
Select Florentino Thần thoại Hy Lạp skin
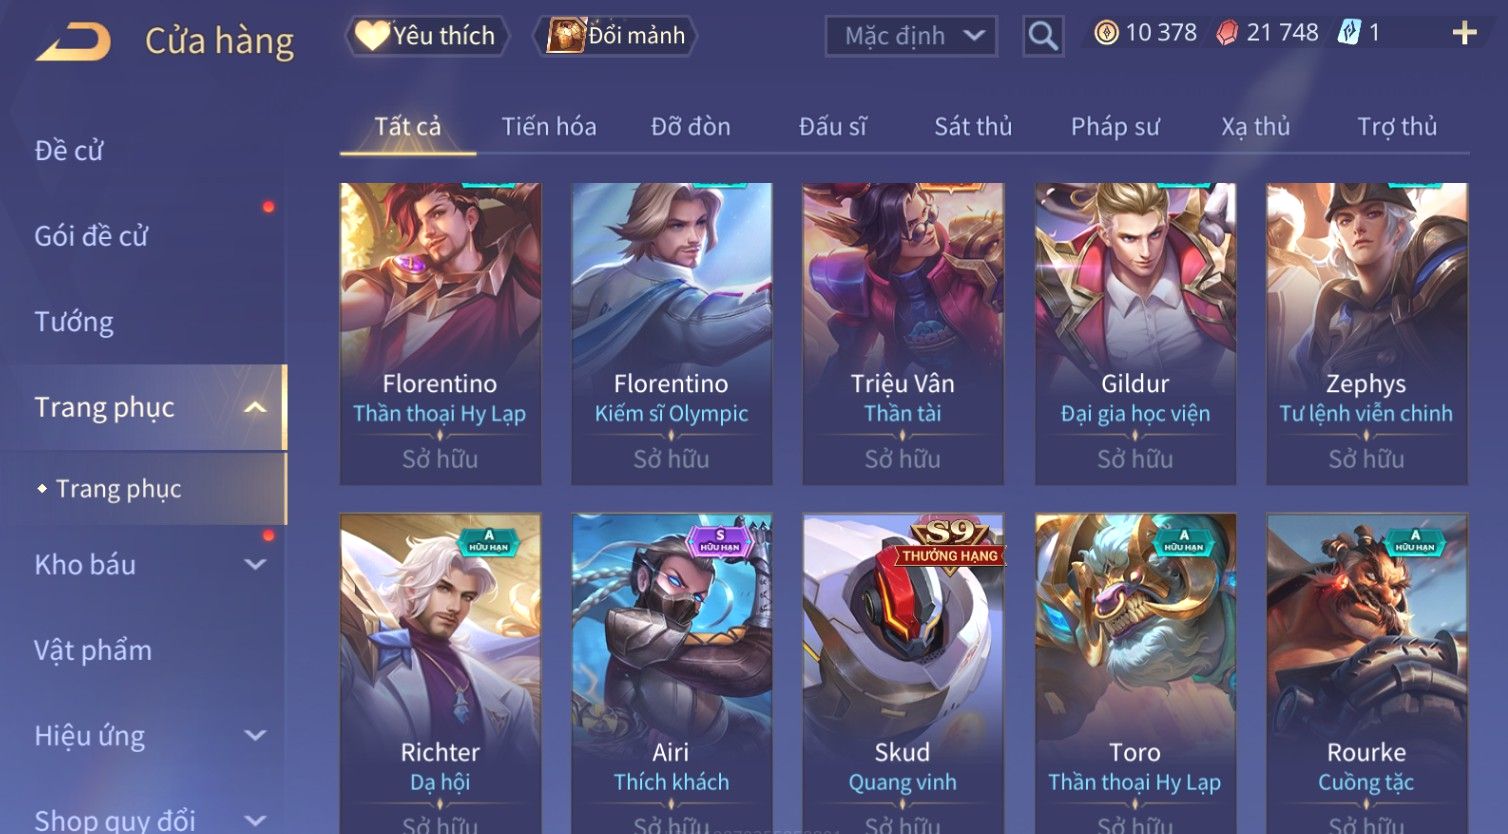click(440, 333)
